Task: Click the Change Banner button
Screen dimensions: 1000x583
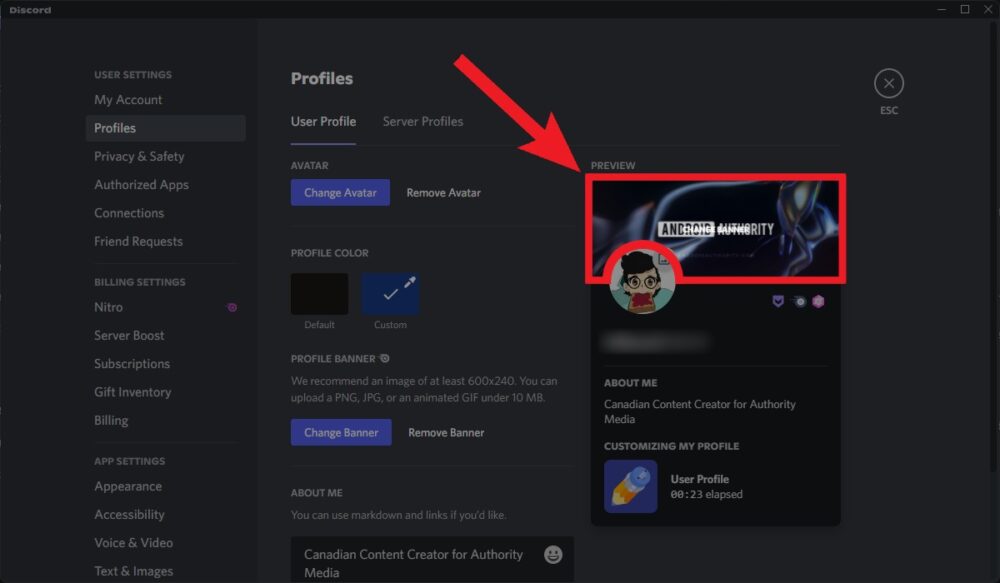Action: click(x=341, y=432)
